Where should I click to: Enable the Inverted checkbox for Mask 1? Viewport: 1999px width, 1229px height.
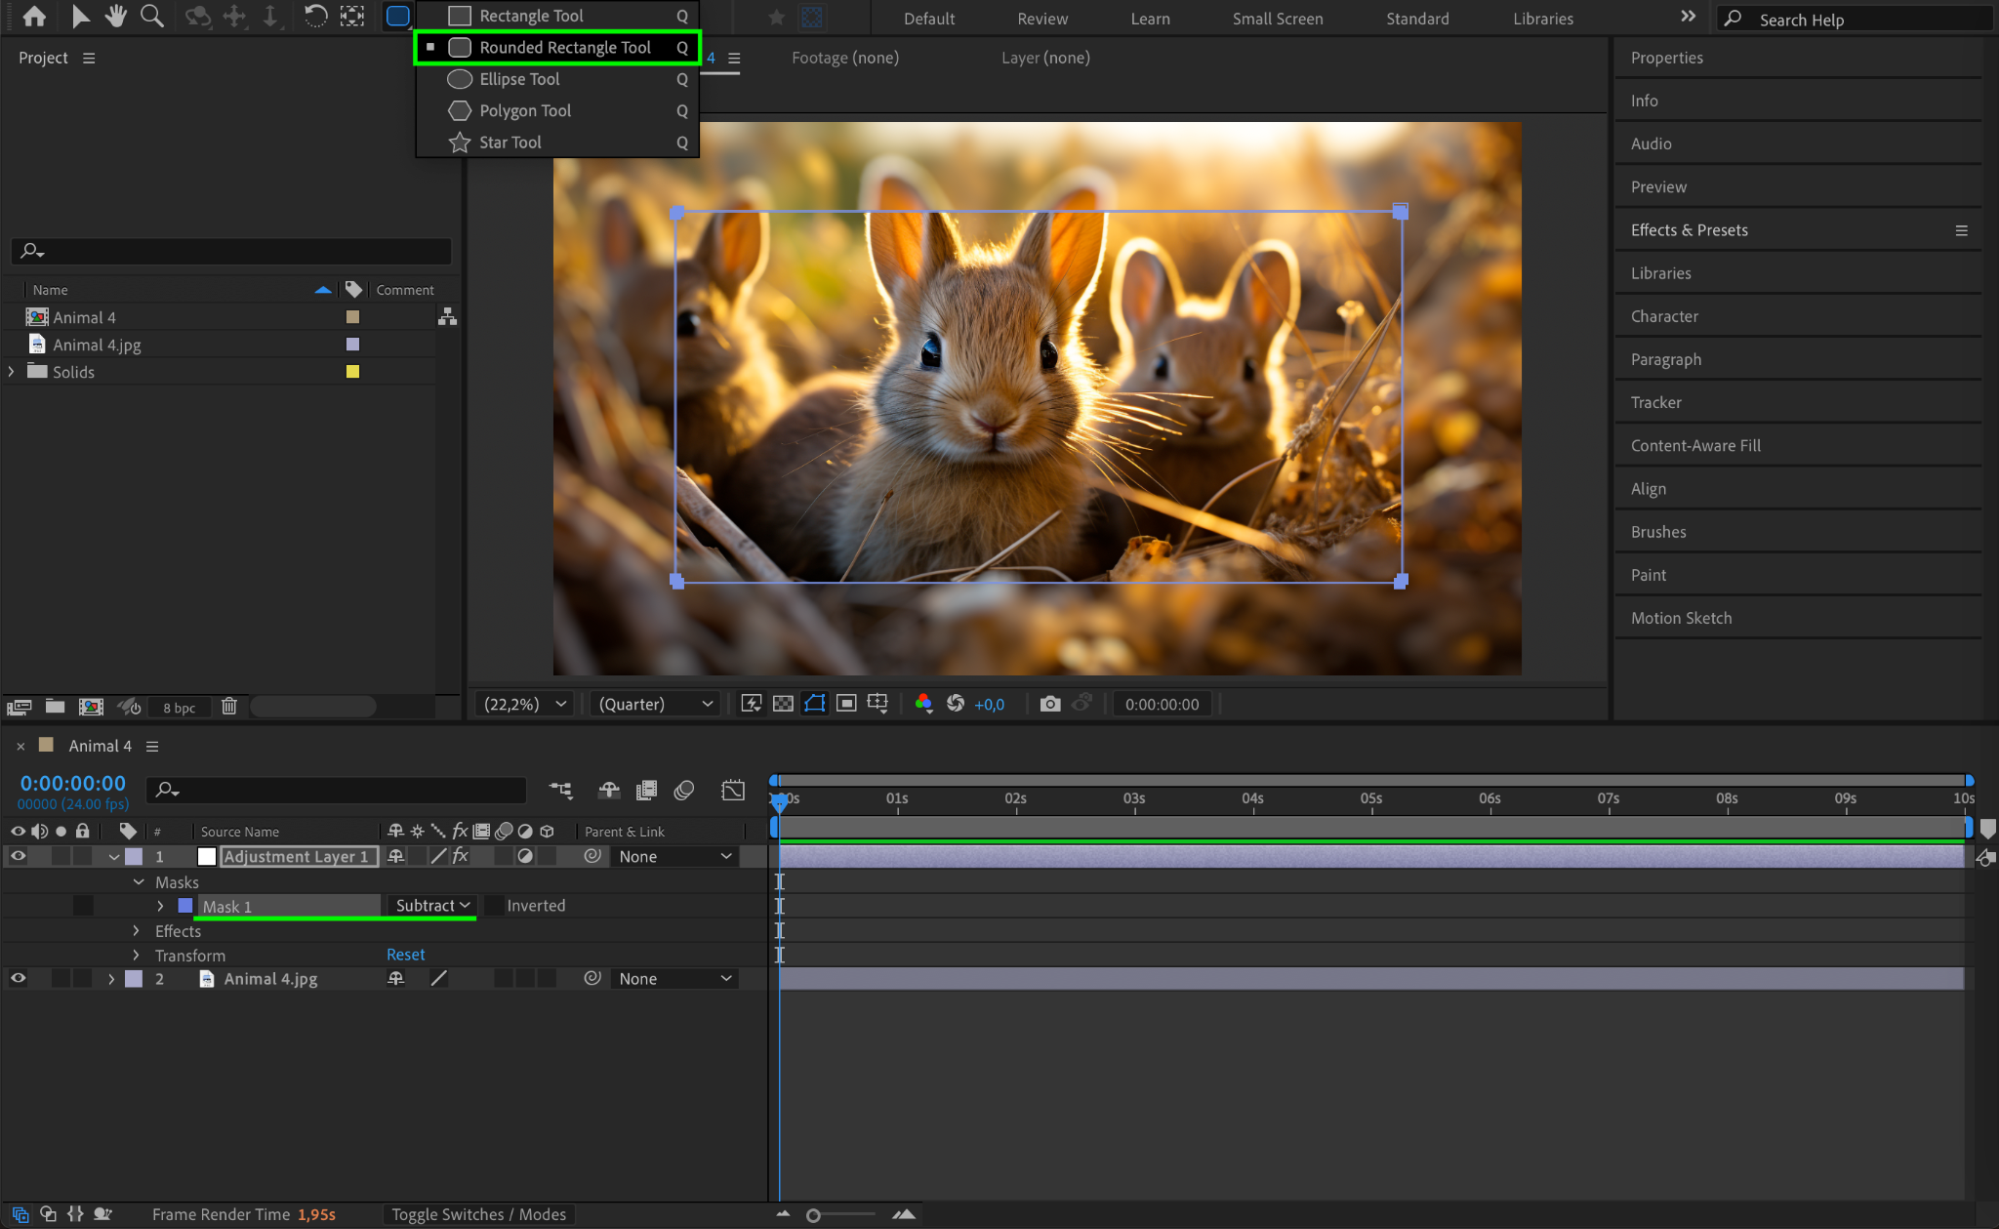pos(494,906)
